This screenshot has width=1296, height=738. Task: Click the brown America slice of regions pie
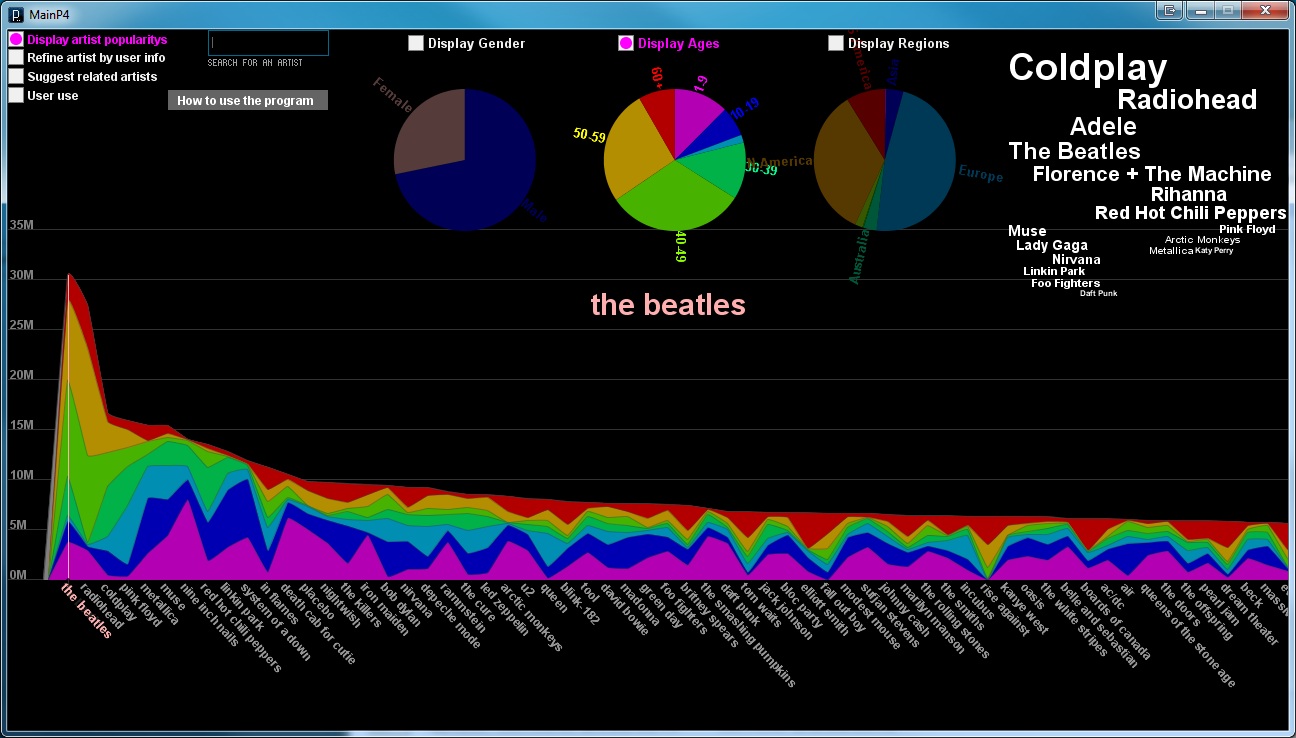(845, 160)
